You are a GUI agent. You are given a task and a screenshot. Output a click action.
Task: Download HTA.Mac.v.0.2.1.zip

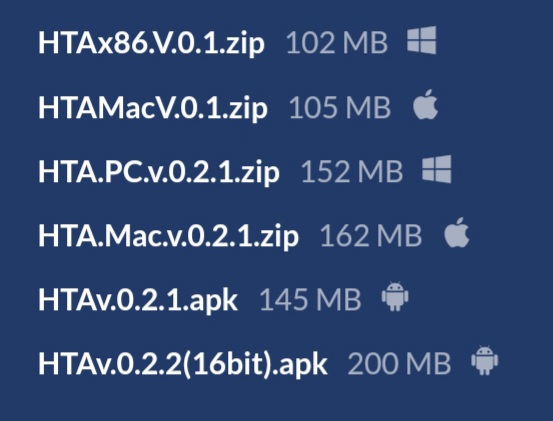(169, 236)
